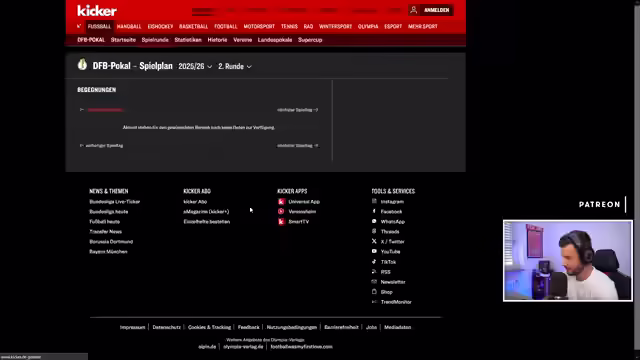The height and width of the screenshot is (360, 640).
Task: Select the Handball sport tab
Action: [129, 27]
